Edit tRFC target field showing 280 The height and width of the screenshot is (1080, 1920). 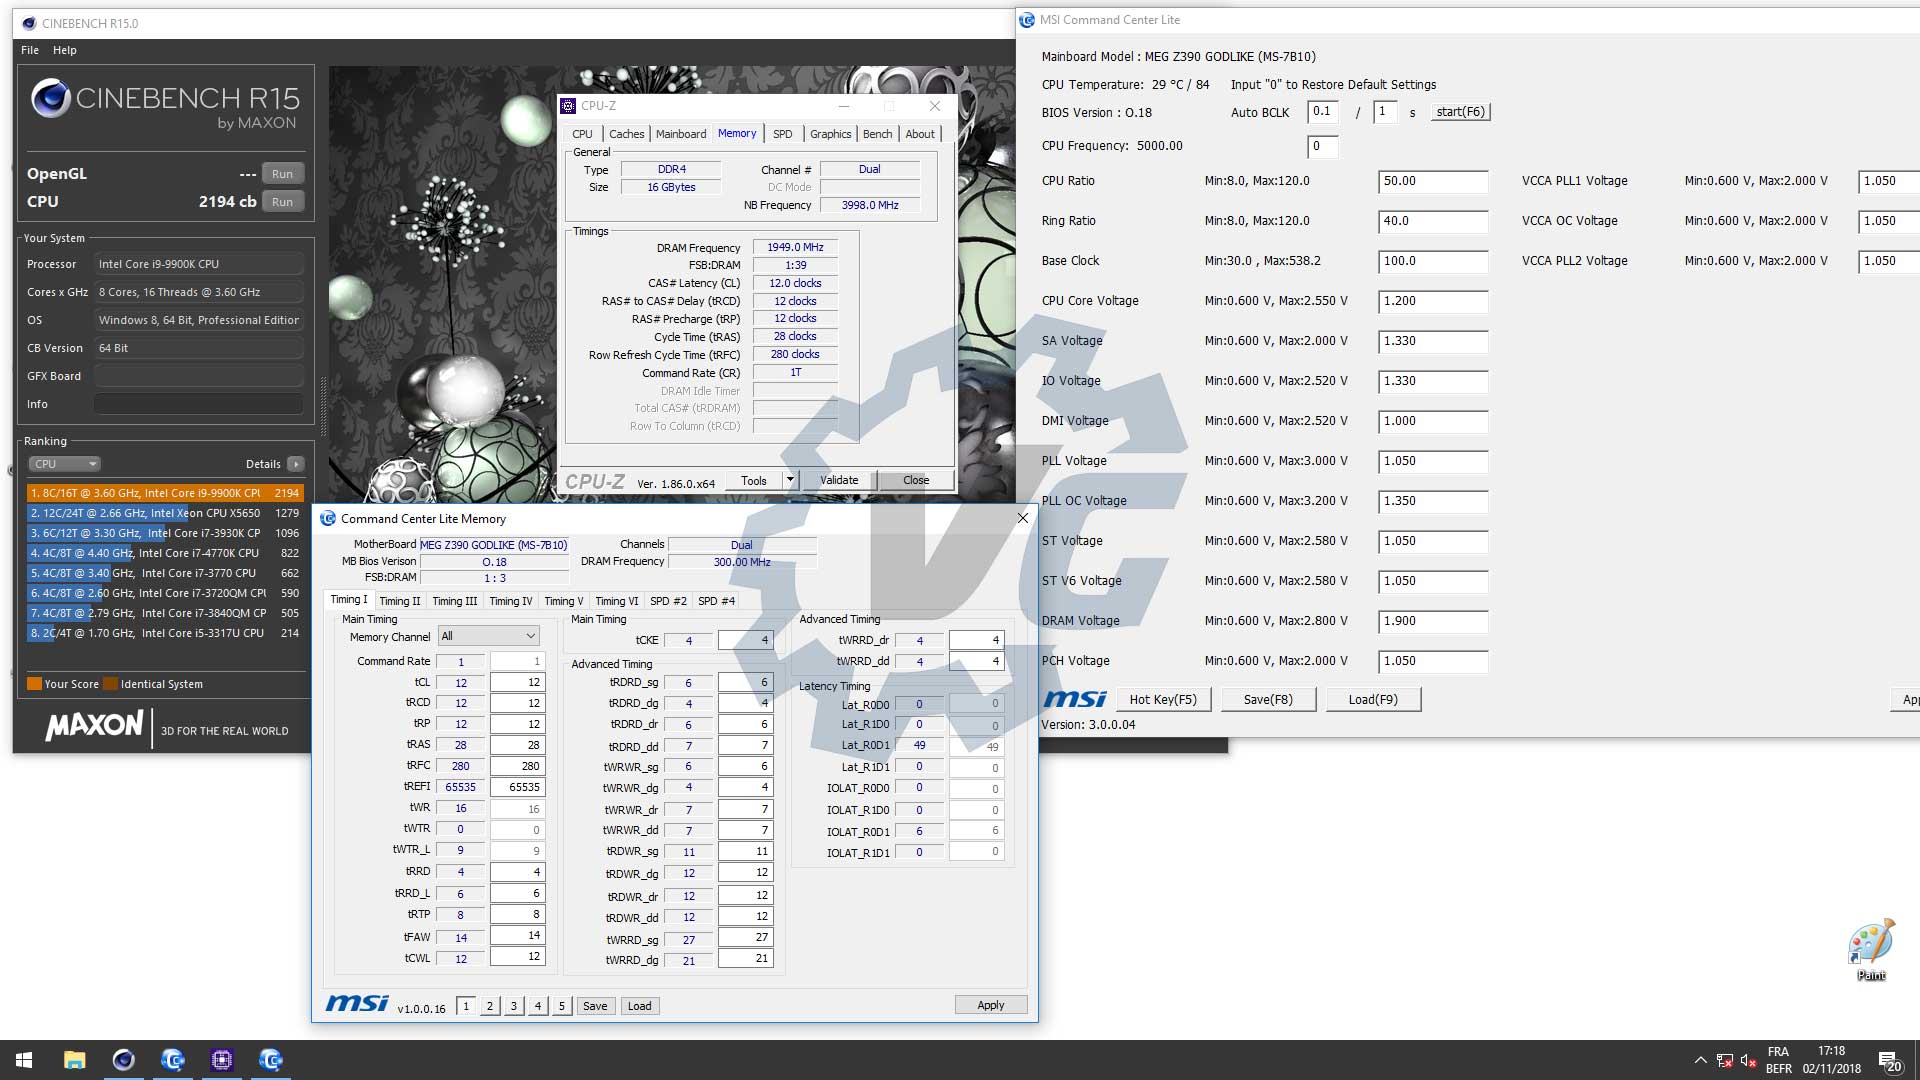pos(517,766)
